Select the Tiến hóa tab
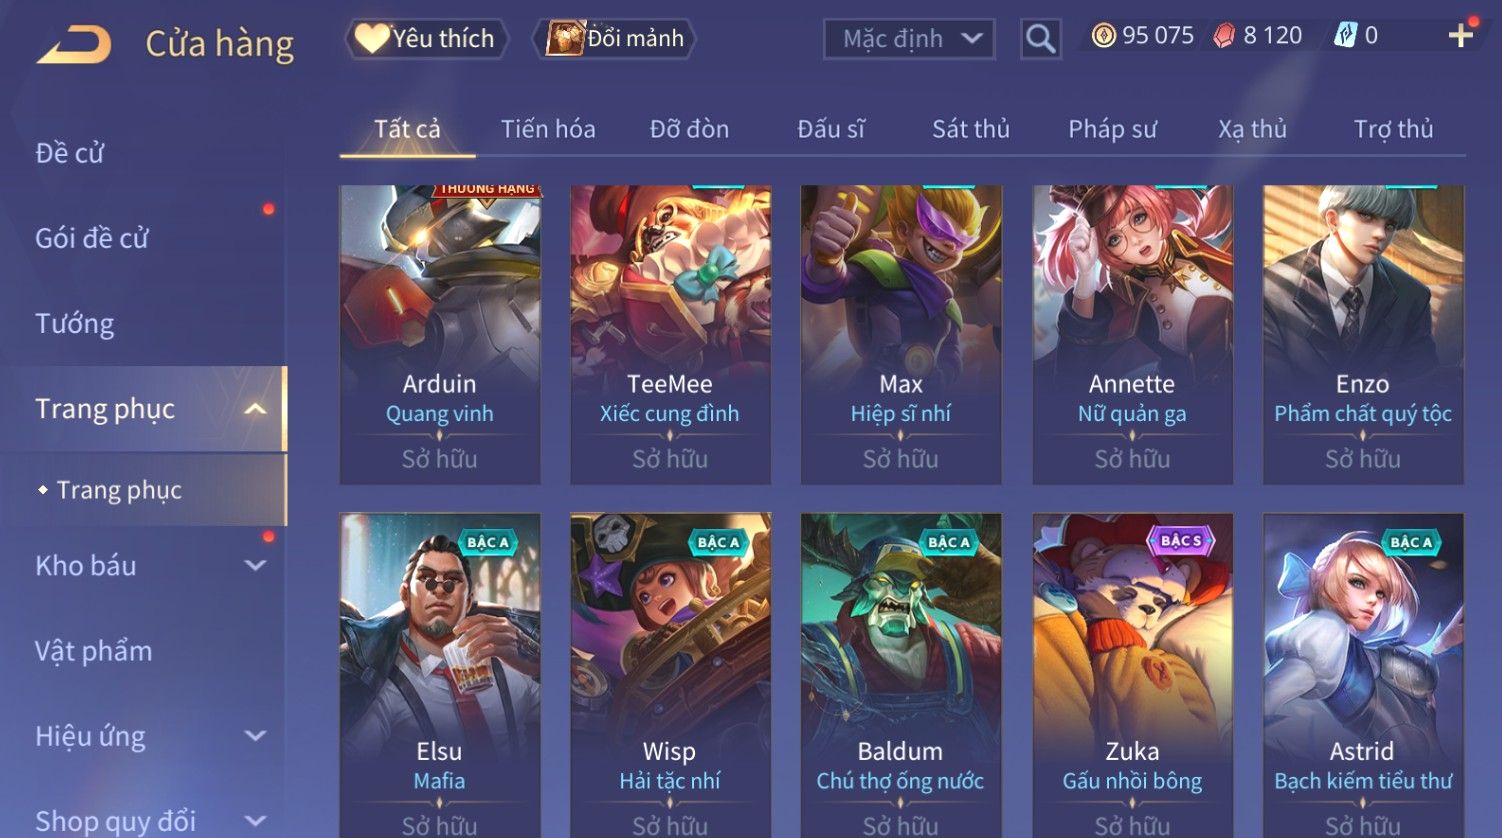 [548, 129]
